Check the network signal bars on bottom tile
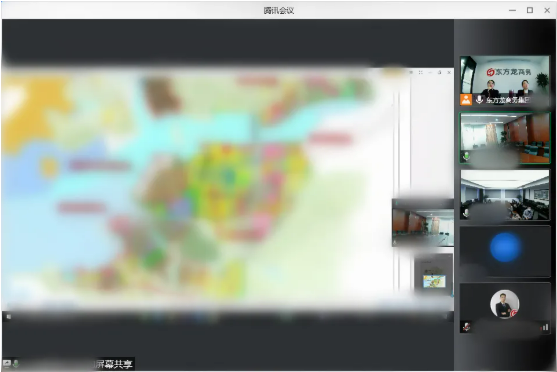 545,327
